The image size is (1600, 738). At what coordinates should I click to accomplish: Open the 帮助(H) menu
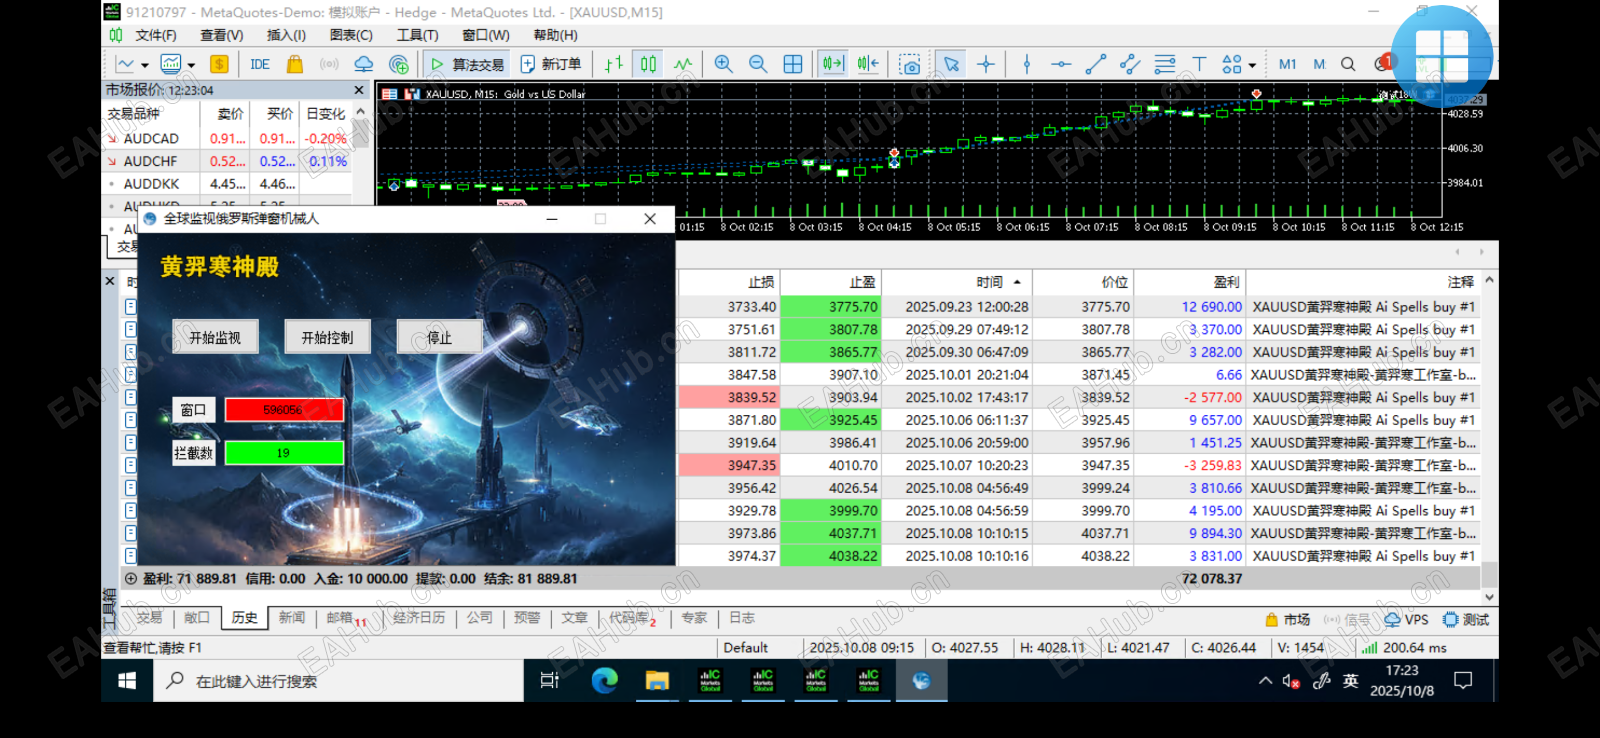[x=555, y=35]
